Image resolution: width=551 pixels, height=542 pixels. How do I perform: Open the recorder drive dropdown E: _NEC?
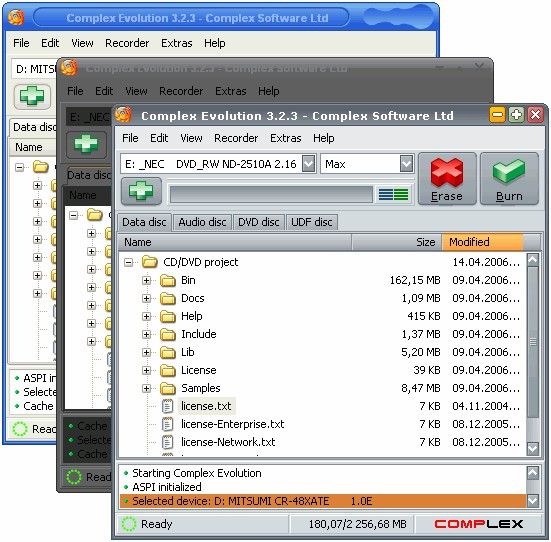(309, 164)
